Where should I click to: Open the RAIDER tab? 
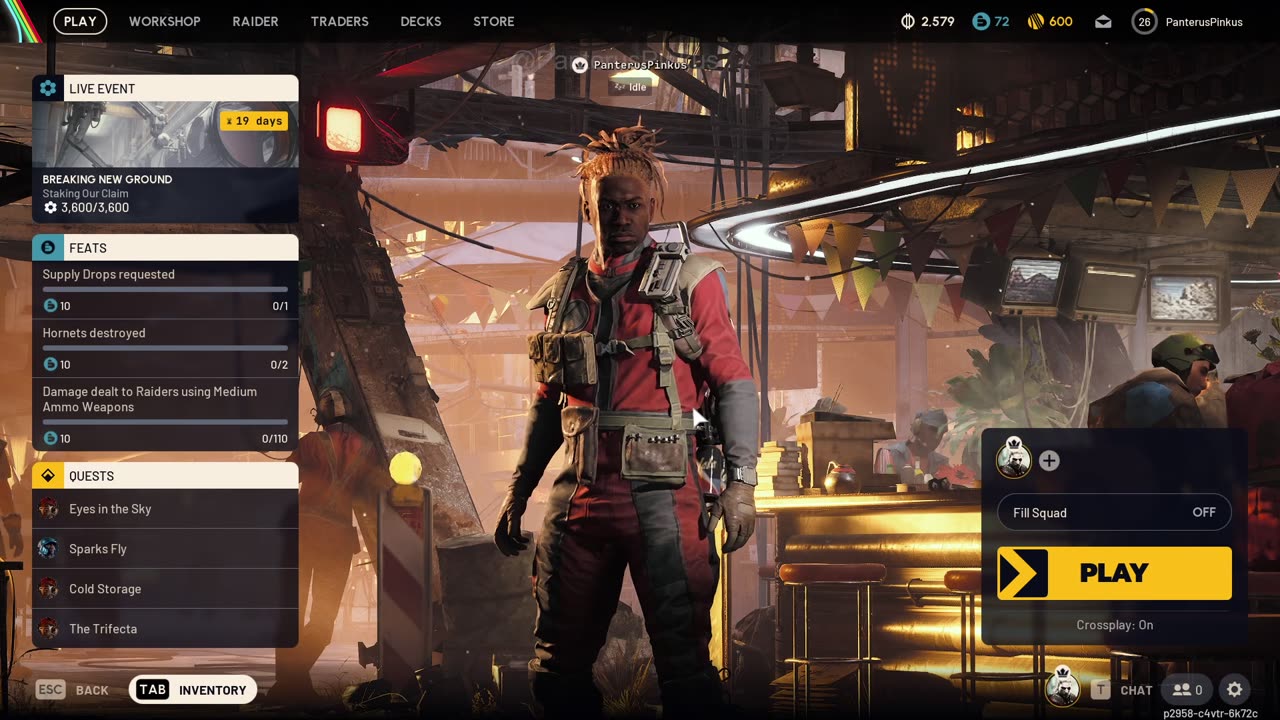pyautogui.click(x=255, y=21)
